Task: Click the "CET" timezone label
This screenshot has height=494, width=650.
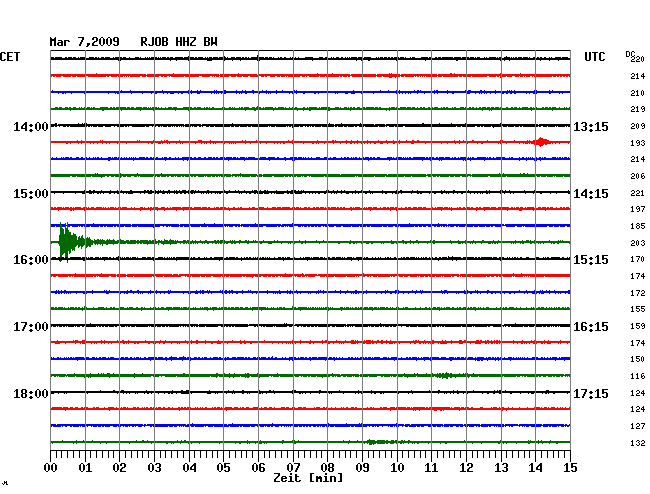Action: point(10,57)
